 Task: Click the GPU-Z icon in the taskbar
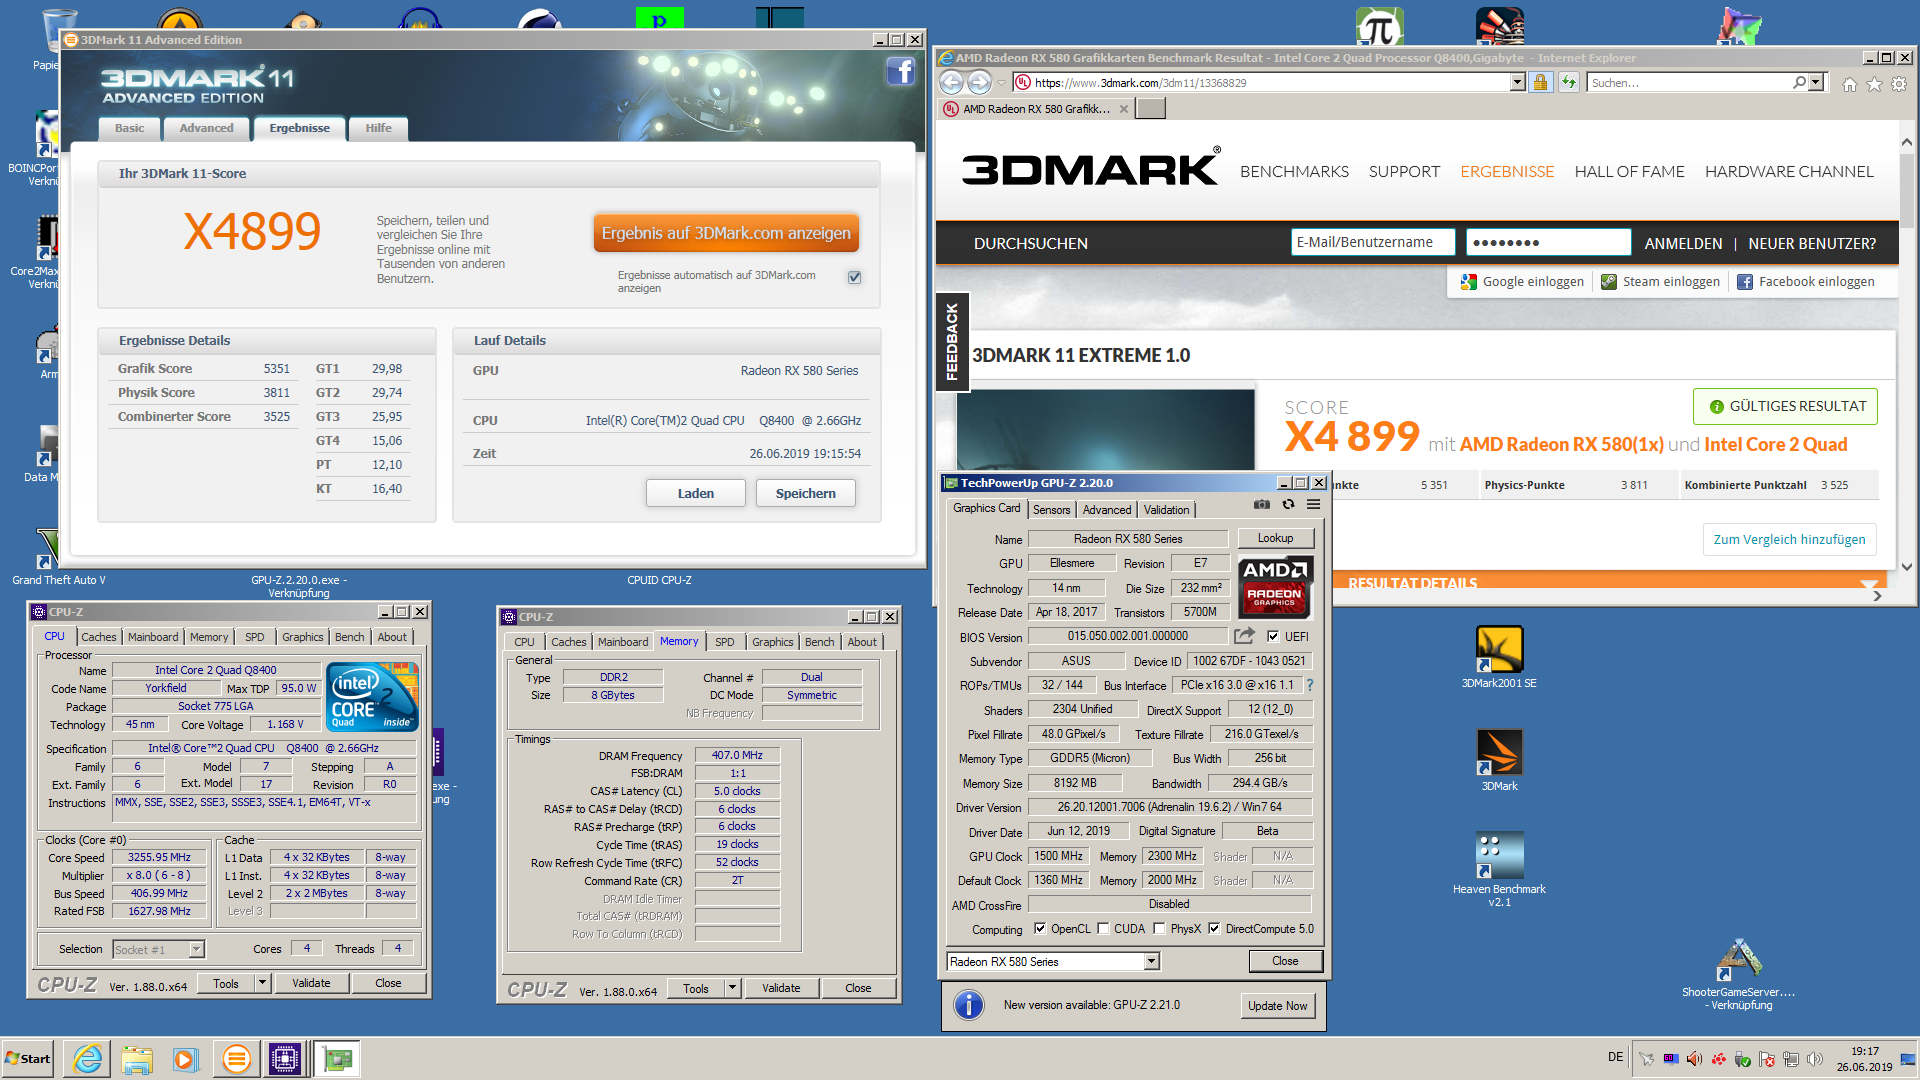[x=338, y=1059]
